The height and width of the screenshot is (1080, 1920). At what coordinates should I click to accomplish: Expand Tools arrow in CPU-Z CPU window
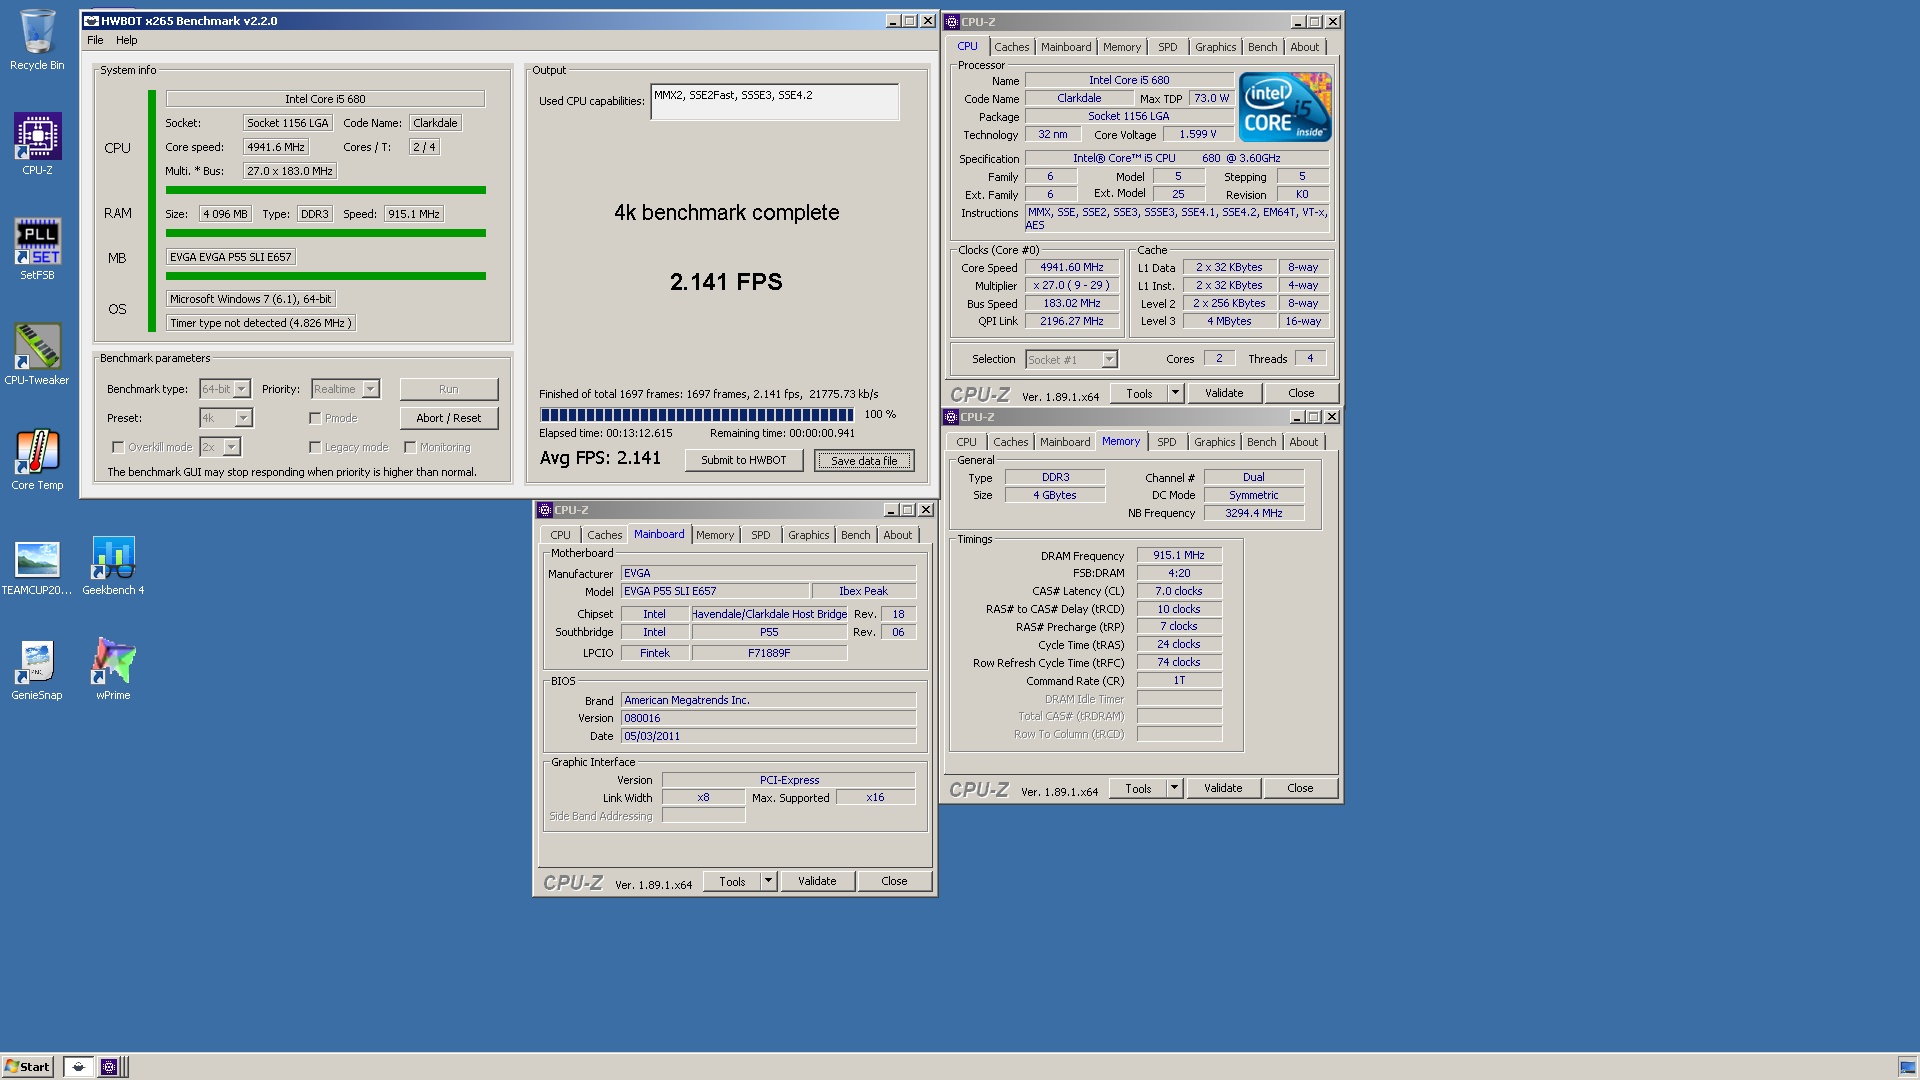(x=1176, y=393)
